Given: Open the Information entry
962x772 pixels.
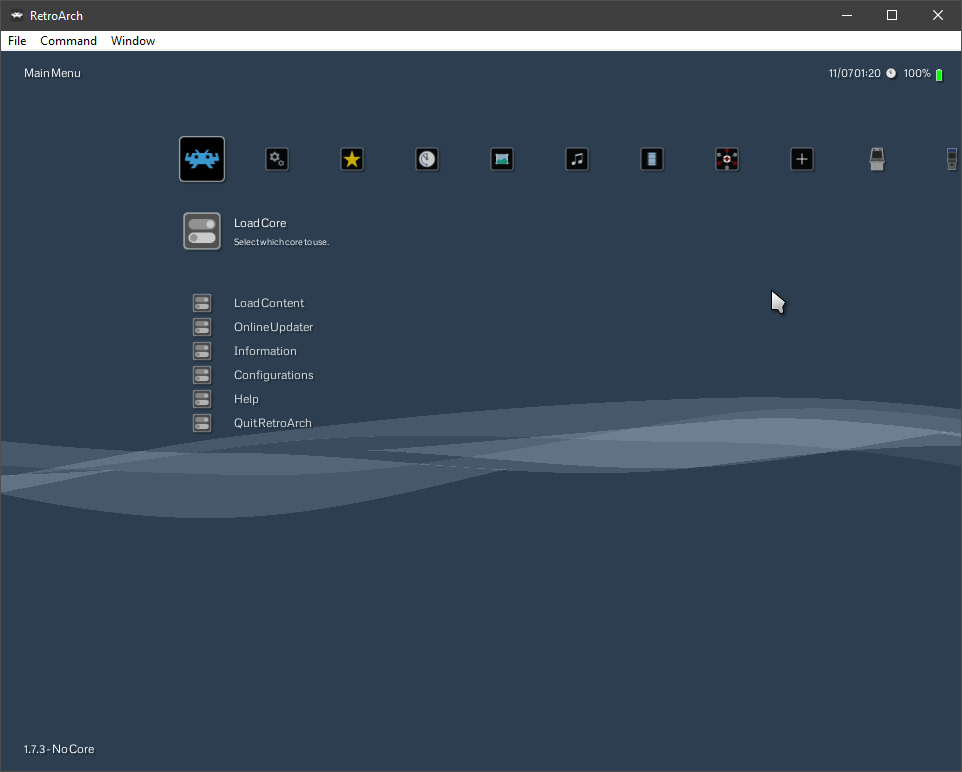Looking at the screenshot, I should pyautogui.click(x=265, y=350).
